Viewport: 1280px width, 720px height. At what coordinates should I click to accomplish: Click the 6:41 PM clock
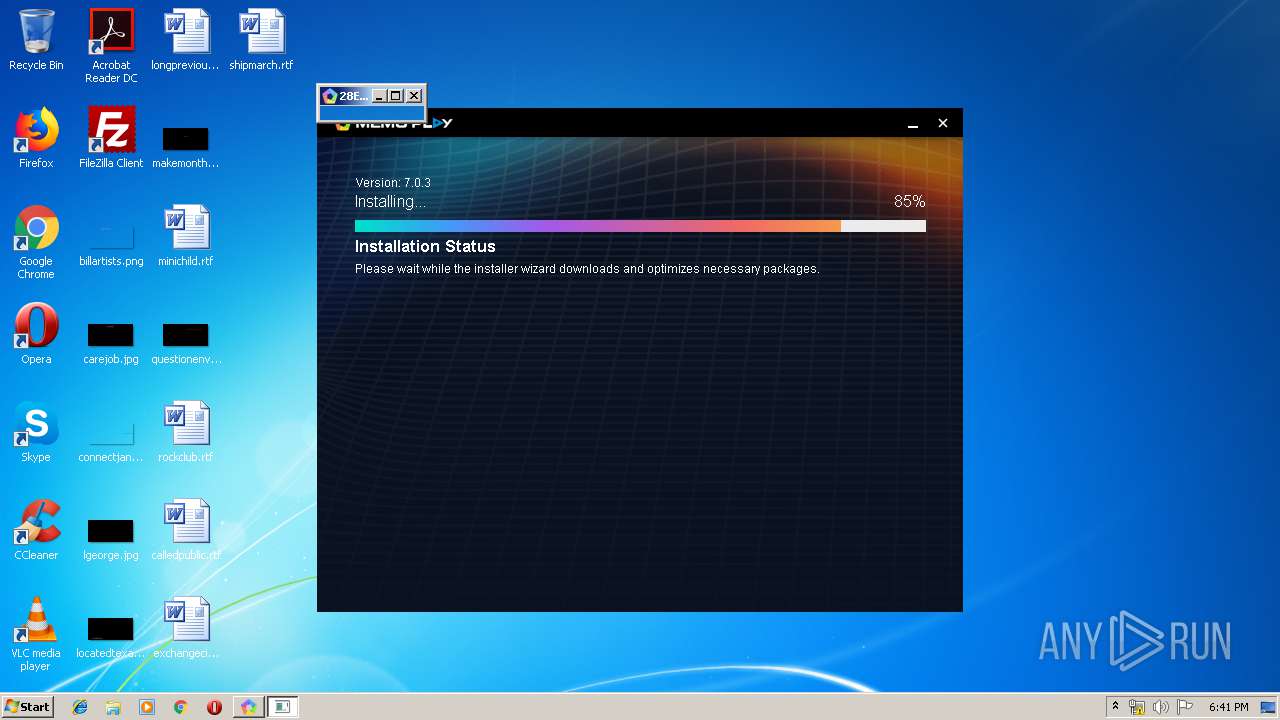[1228, 707]
